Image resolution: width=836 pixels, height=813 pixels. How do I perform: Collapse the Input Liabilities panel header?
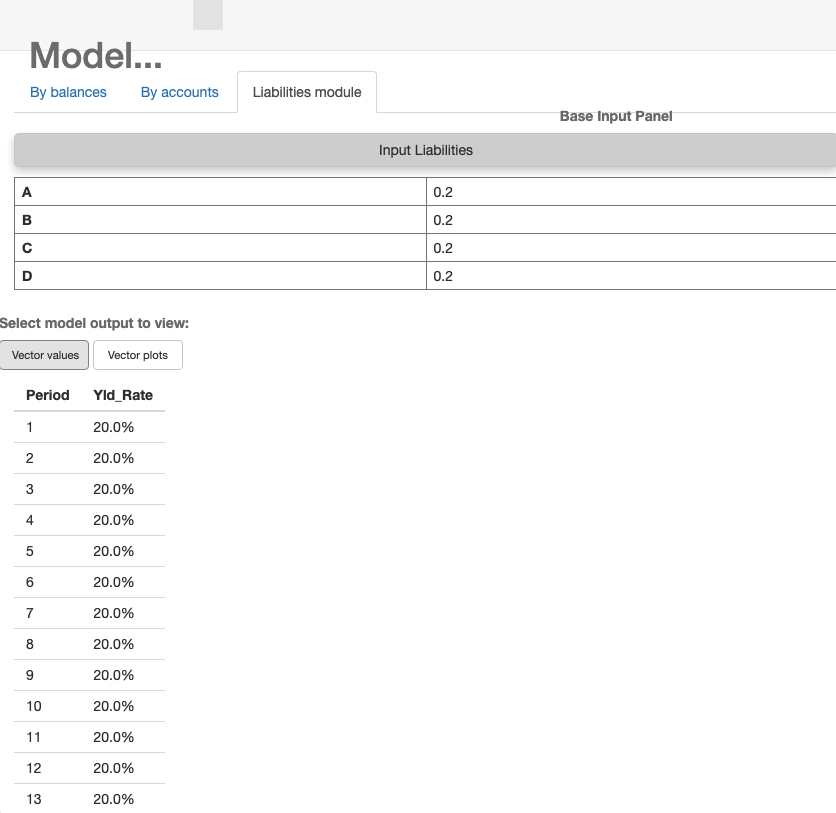tap(424, 149)
